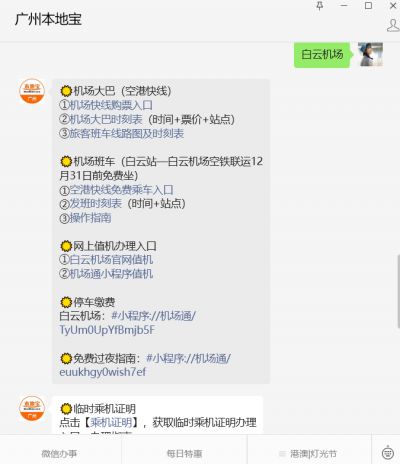The image size is (400, 464).
Task: Maximize the chat window
Action: click(368, 6)
